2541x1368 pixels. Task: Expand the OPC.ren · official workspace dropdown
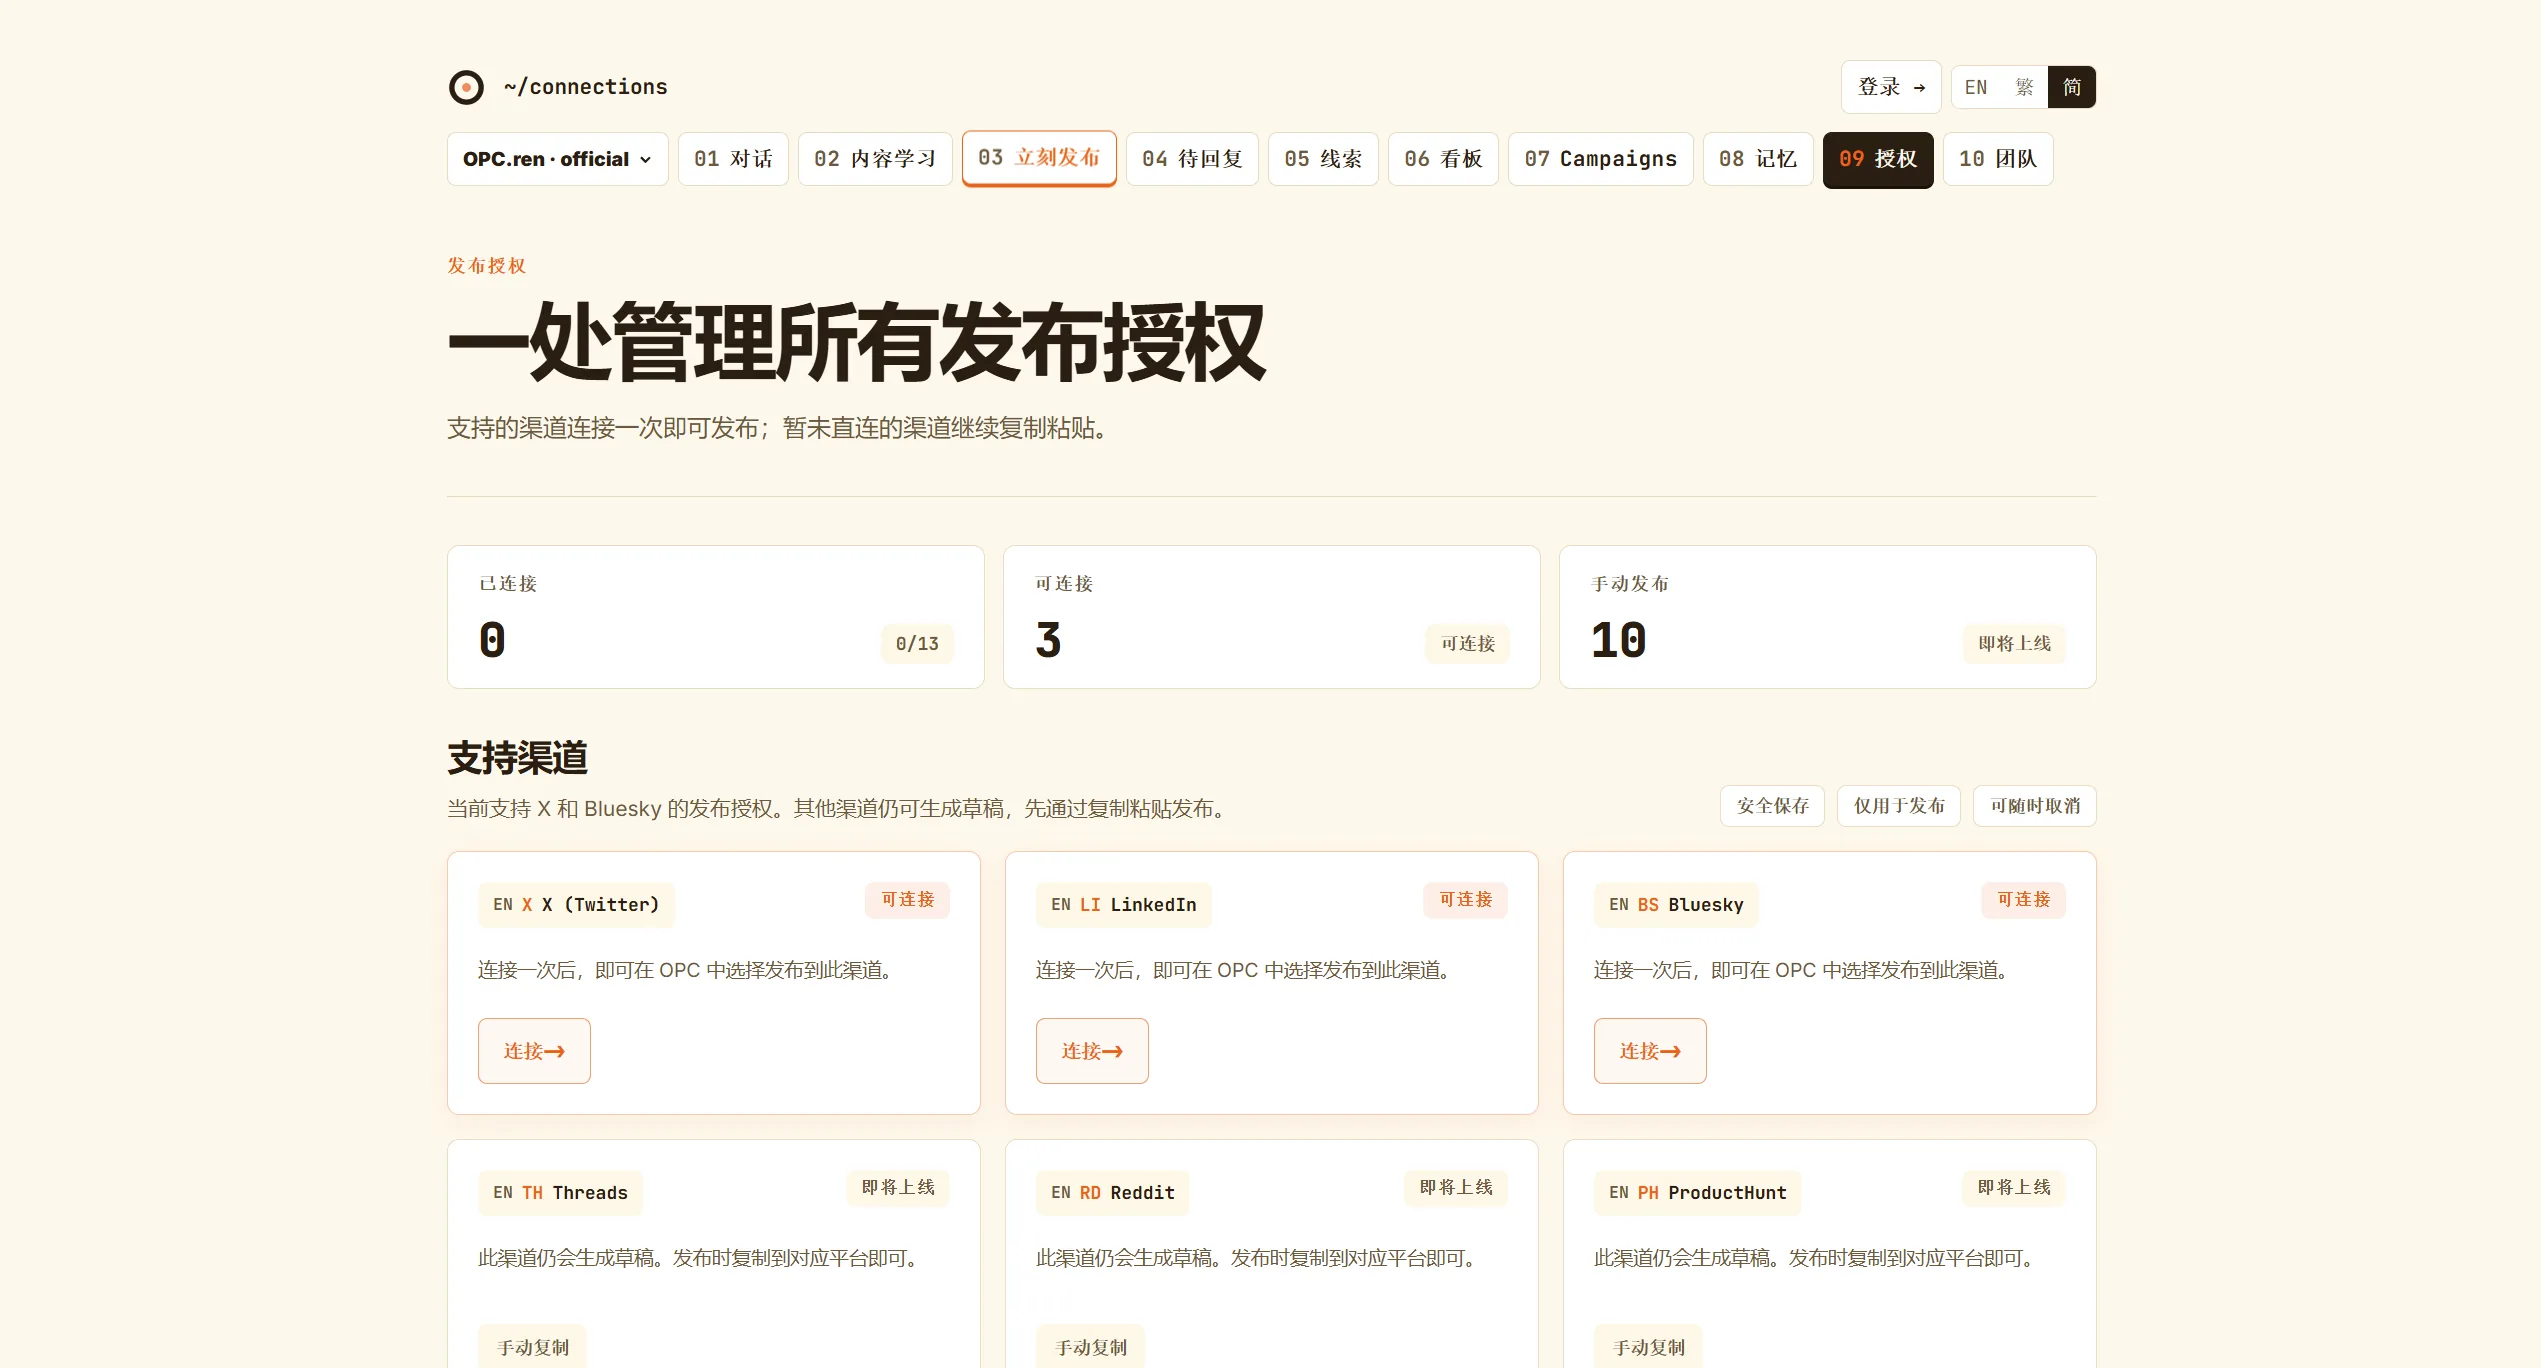[x=557, y=159]
